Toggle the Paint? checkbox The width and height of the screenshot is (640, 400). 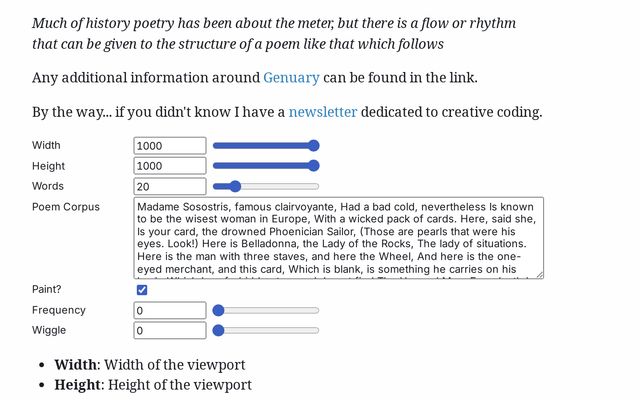[142, 290]
